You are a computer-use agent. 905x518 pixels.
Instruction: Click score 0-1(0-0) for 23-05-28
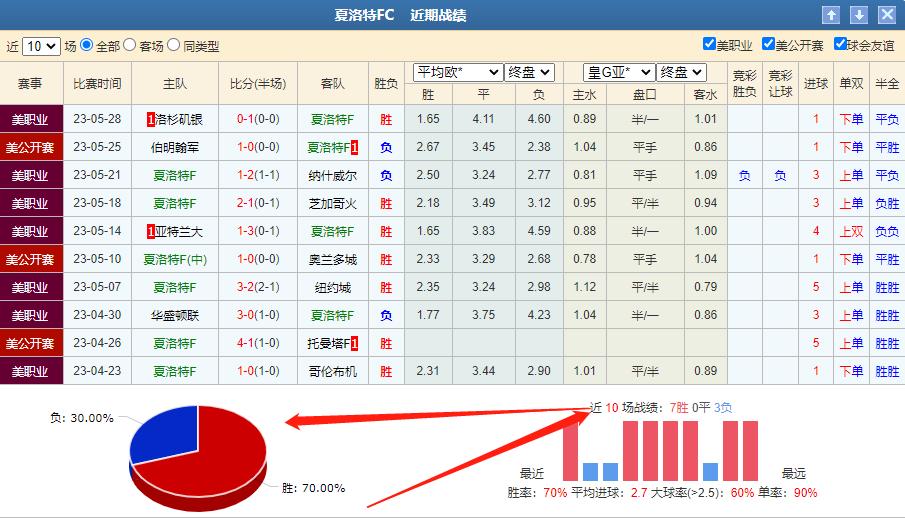[258, 119]
